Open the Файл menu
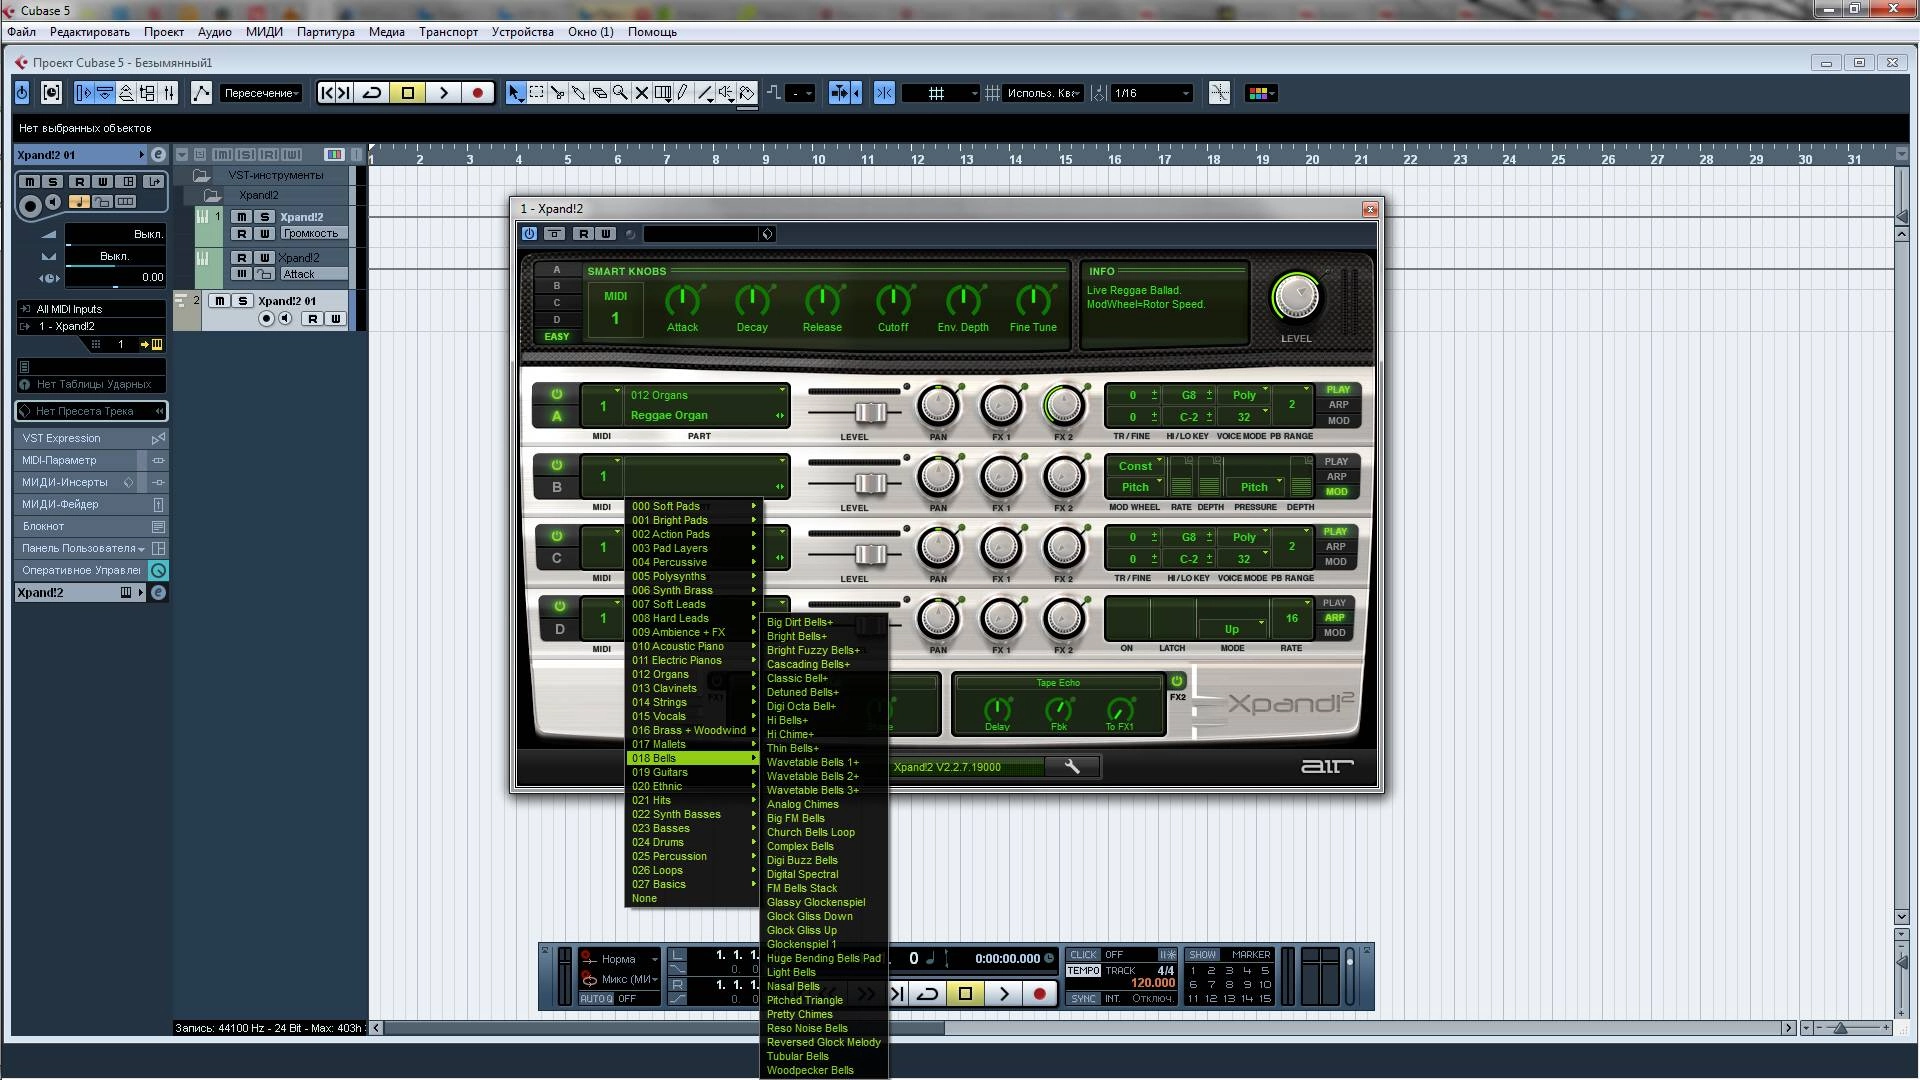The width and height of the screenshot is (1920, 1080). (x=21, y=32)
